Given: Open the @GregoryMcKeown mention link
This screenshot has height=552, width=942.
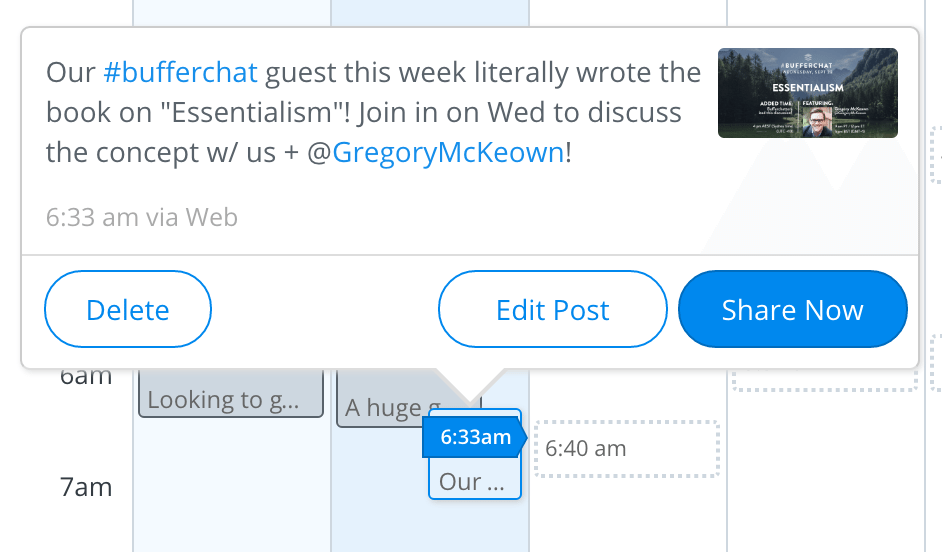Looking at the screenshot, I should (x=448, y=153).
